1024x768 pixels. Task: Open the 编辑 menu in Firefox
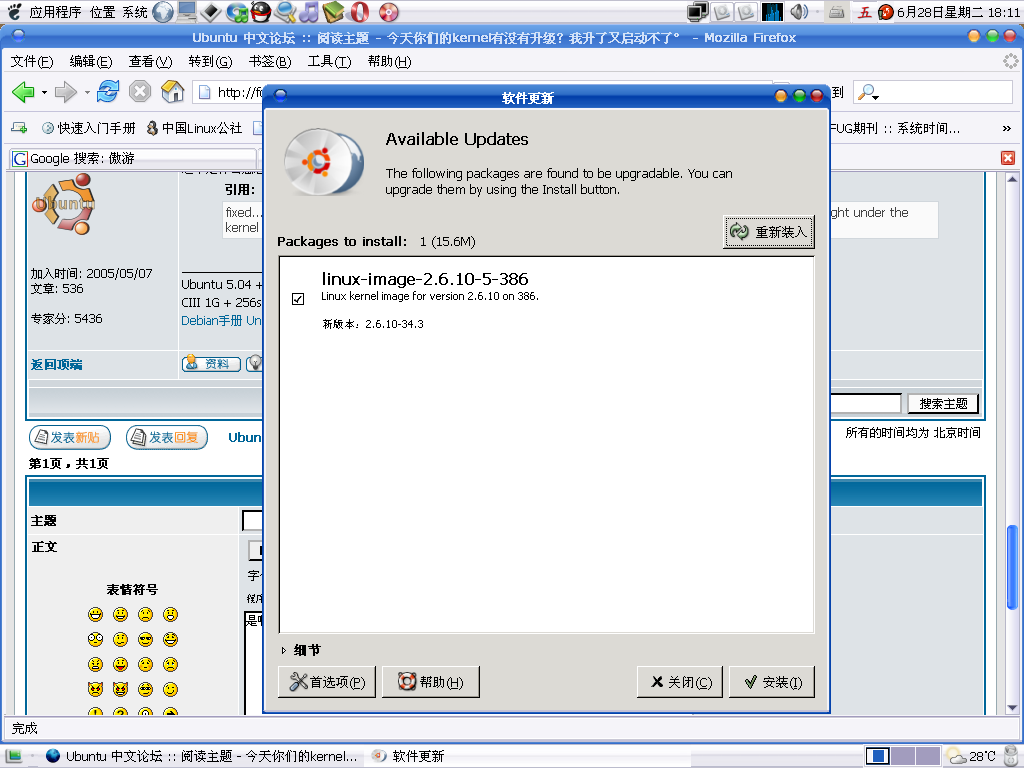pyautogui.click(x=91, y=61)
